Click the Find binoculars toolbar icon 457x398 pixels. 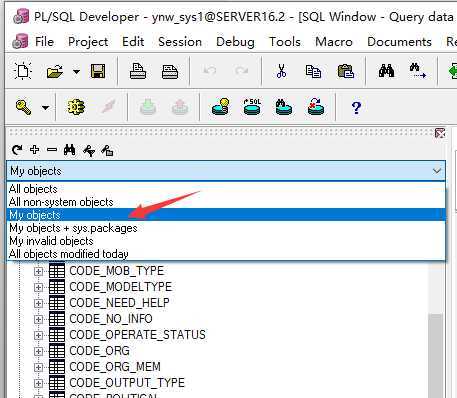[386, 71]
